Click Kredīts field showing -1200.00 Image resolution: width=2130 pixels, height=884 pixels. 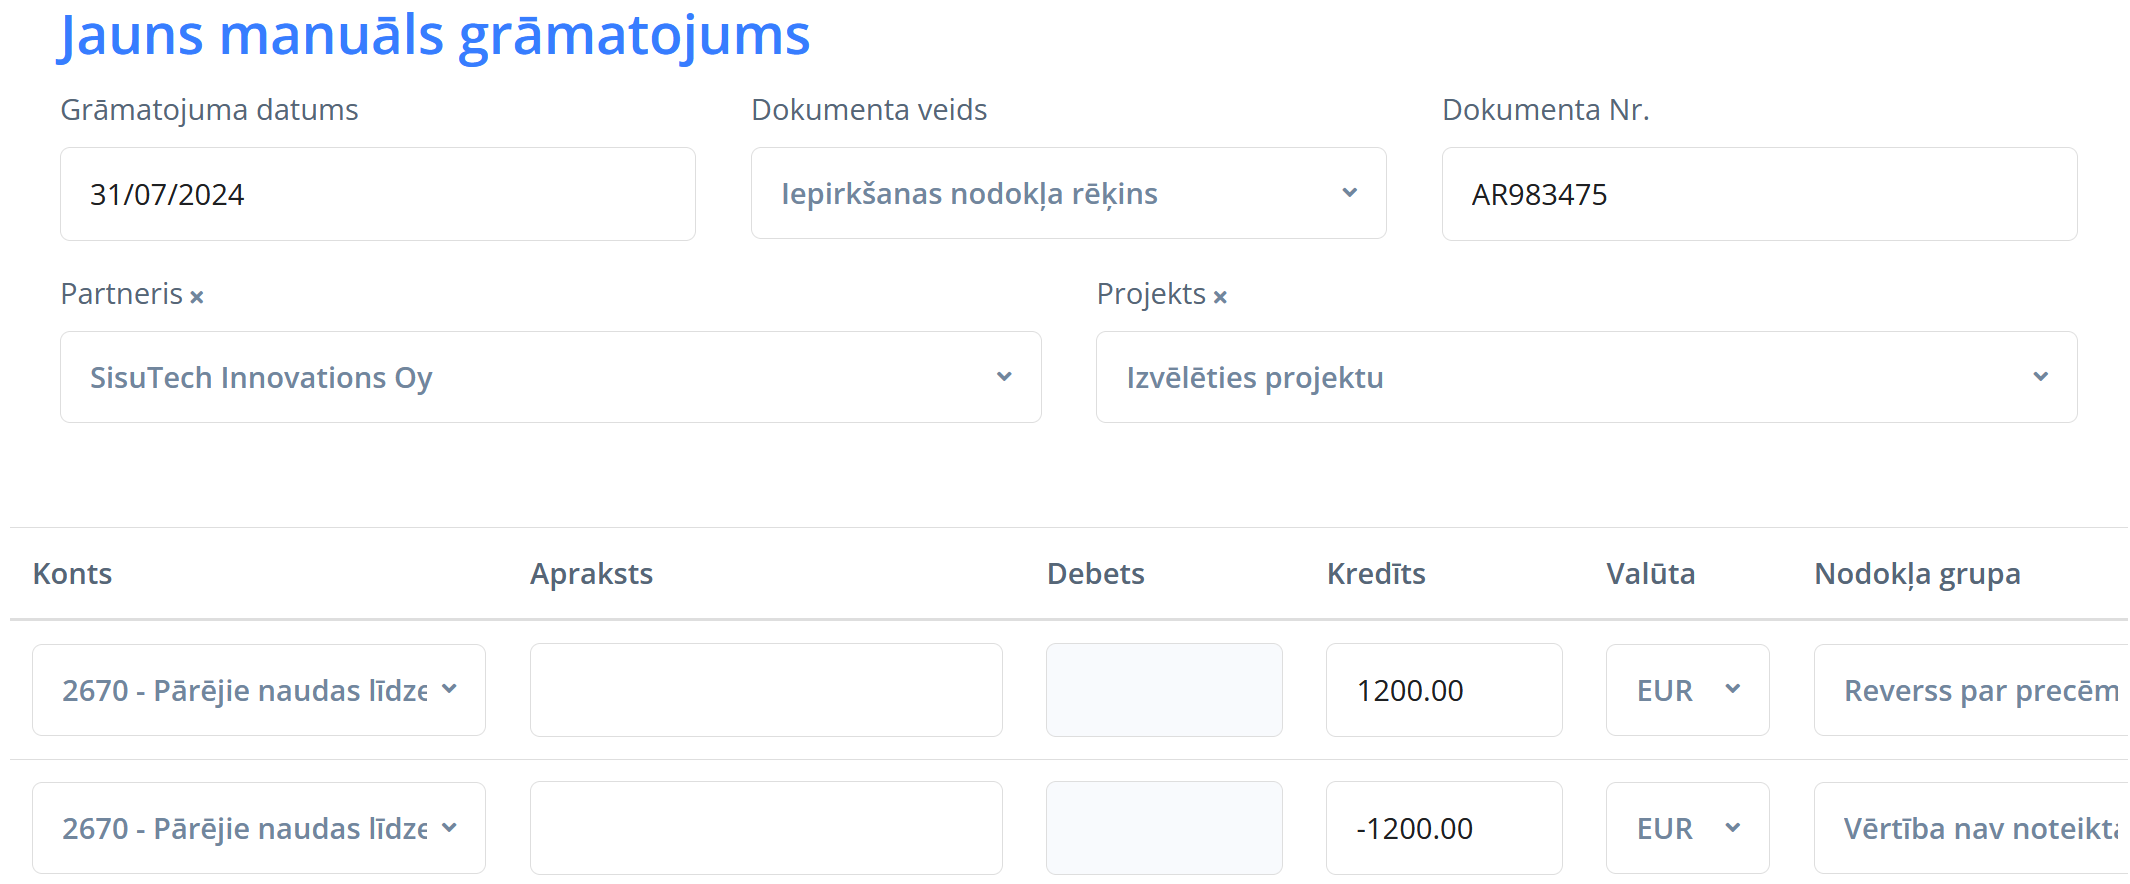pyautogui.click(x=1443, y=828)
